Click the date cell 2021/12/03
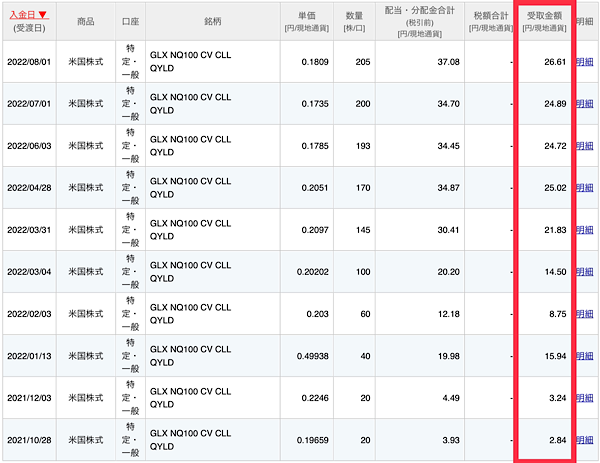The image size is (600, 463). coord(29,398)
